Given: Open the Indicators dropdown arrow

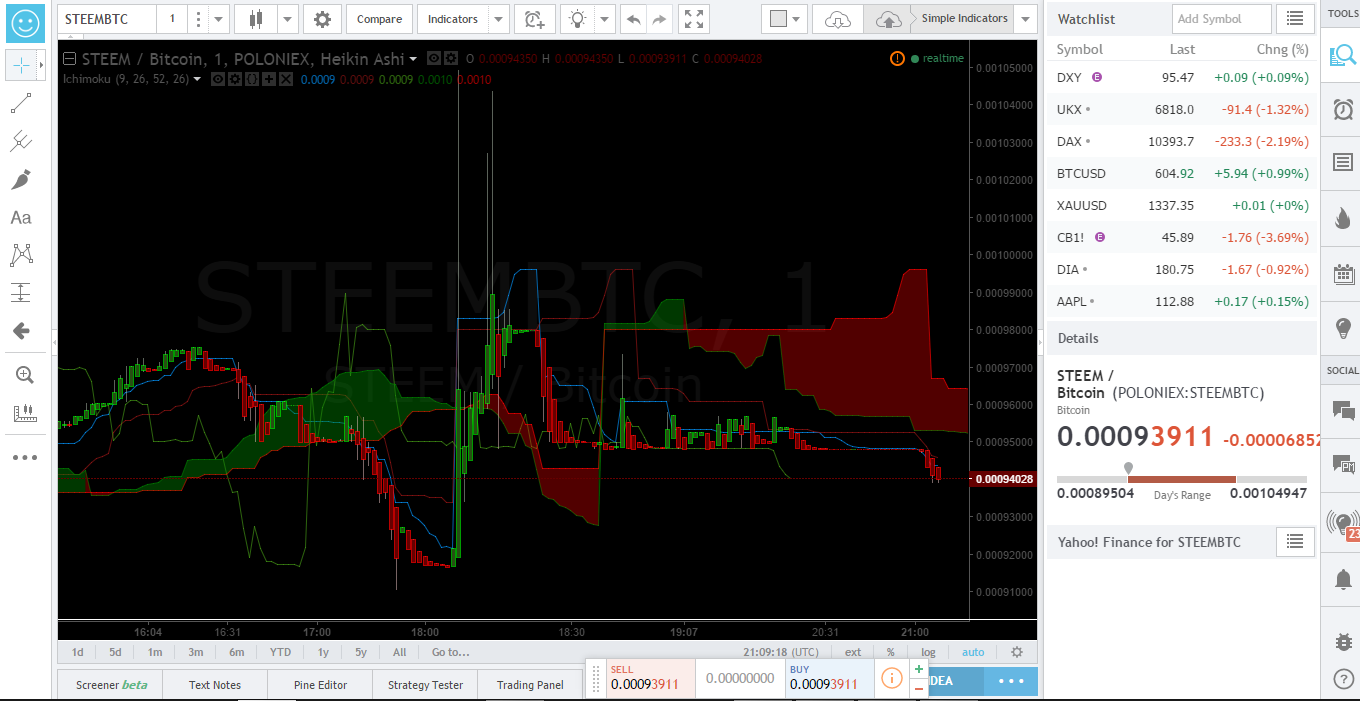Looking at the screenshot, I should 499,19.
